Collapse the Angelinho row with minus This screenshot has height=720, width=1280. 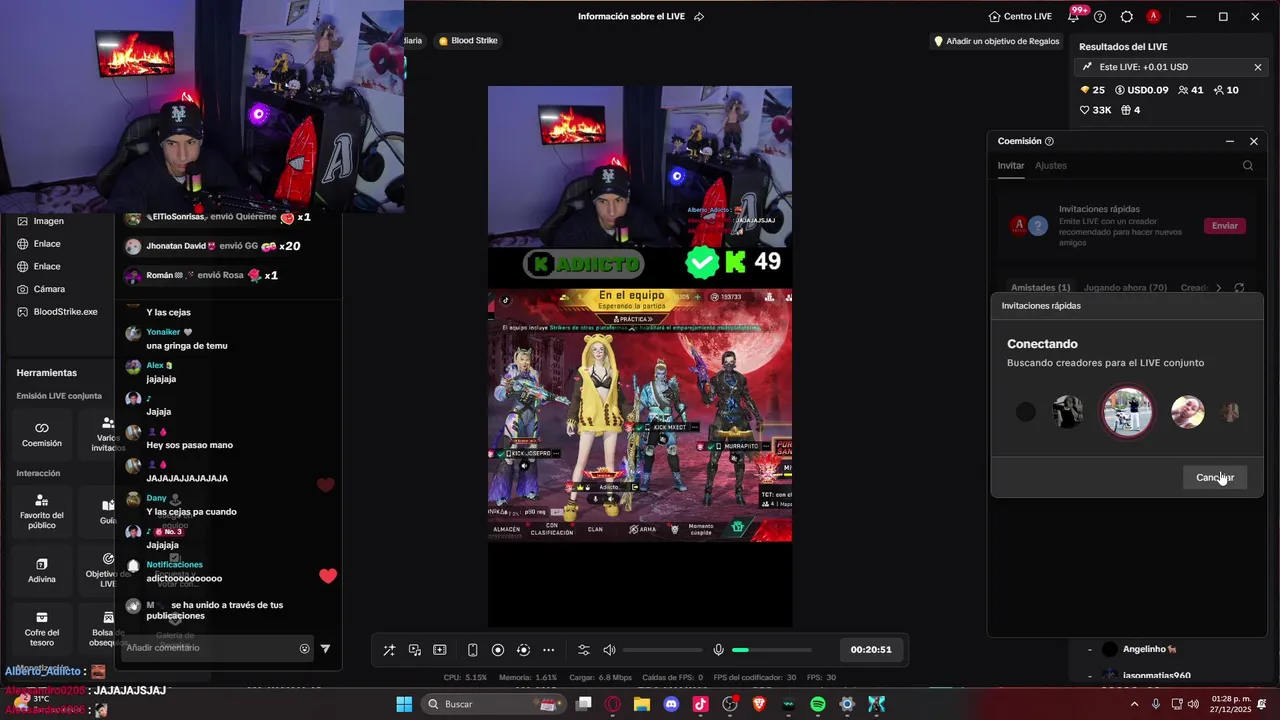[1090, 649]
